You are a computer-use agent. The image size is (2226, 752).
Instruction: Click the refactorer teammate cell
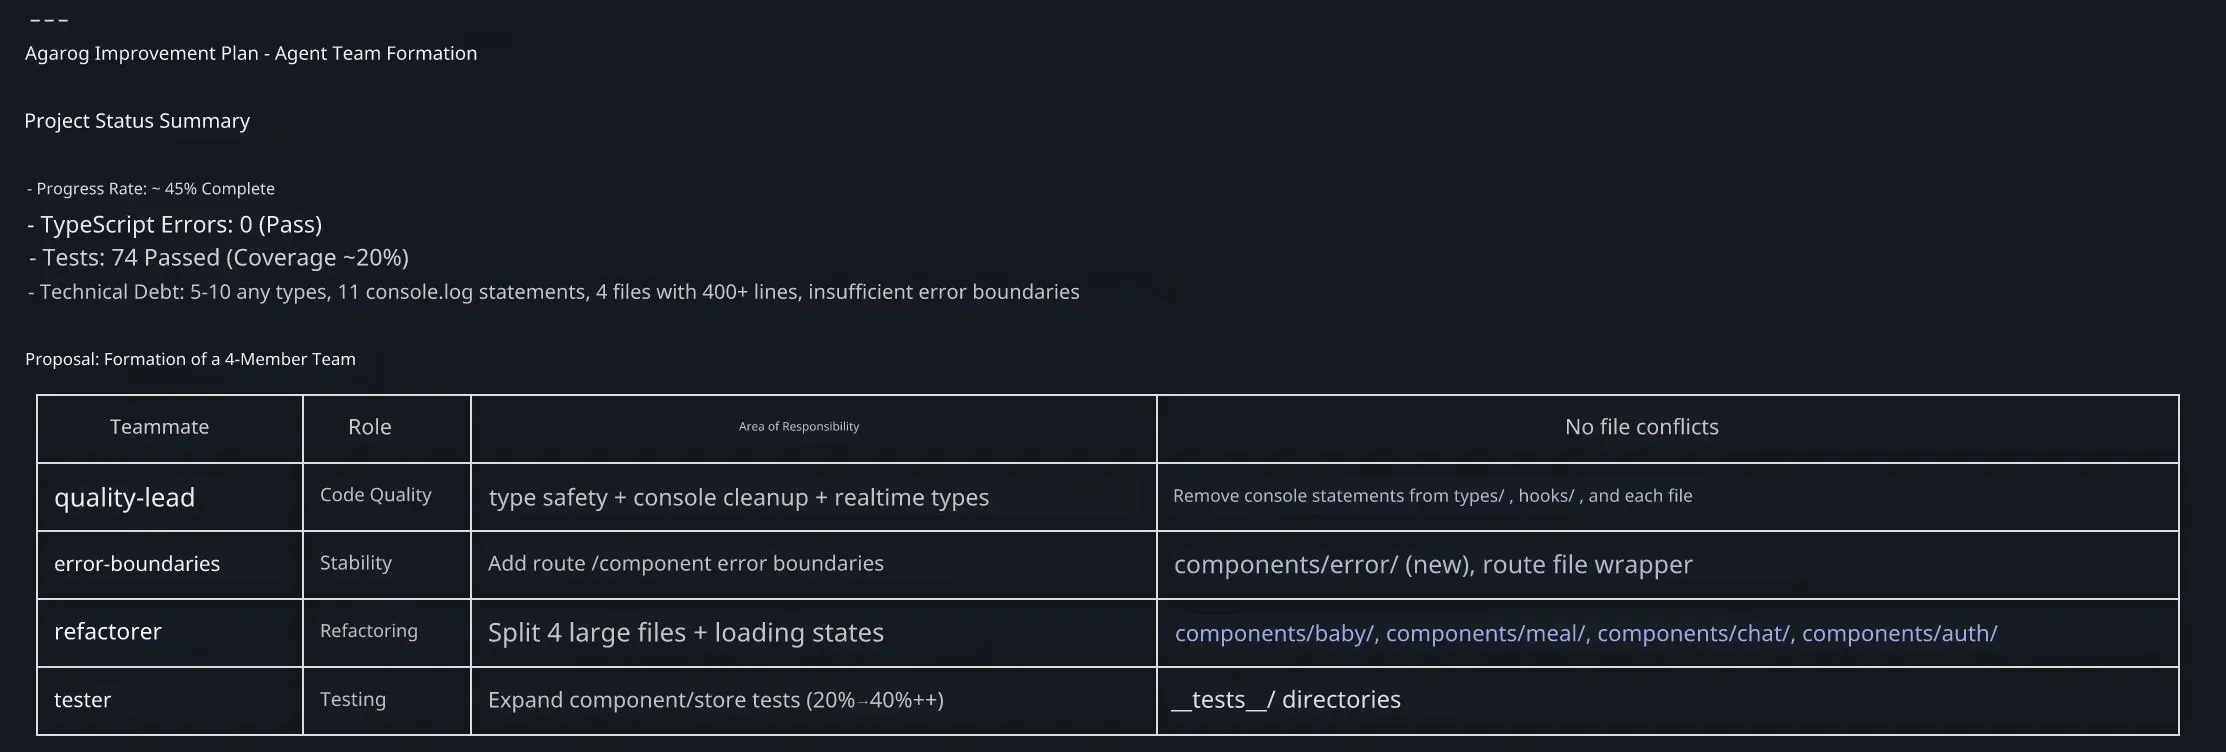pyautogui.click(x=108, y=632)
